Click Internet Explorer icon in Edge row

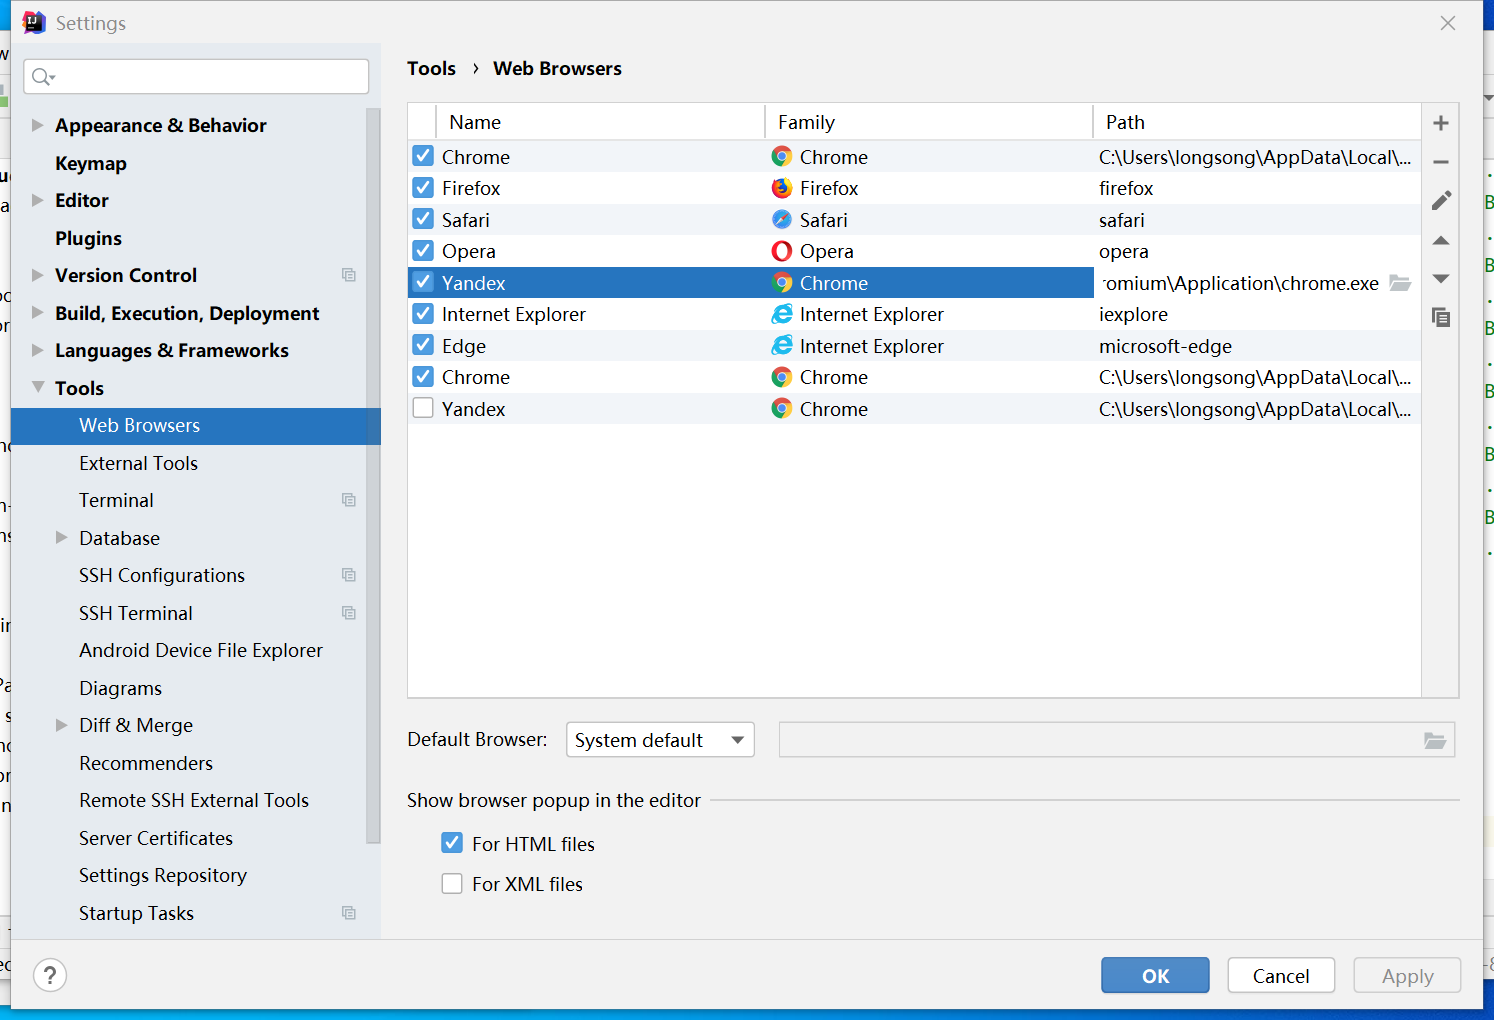[782, 346]
